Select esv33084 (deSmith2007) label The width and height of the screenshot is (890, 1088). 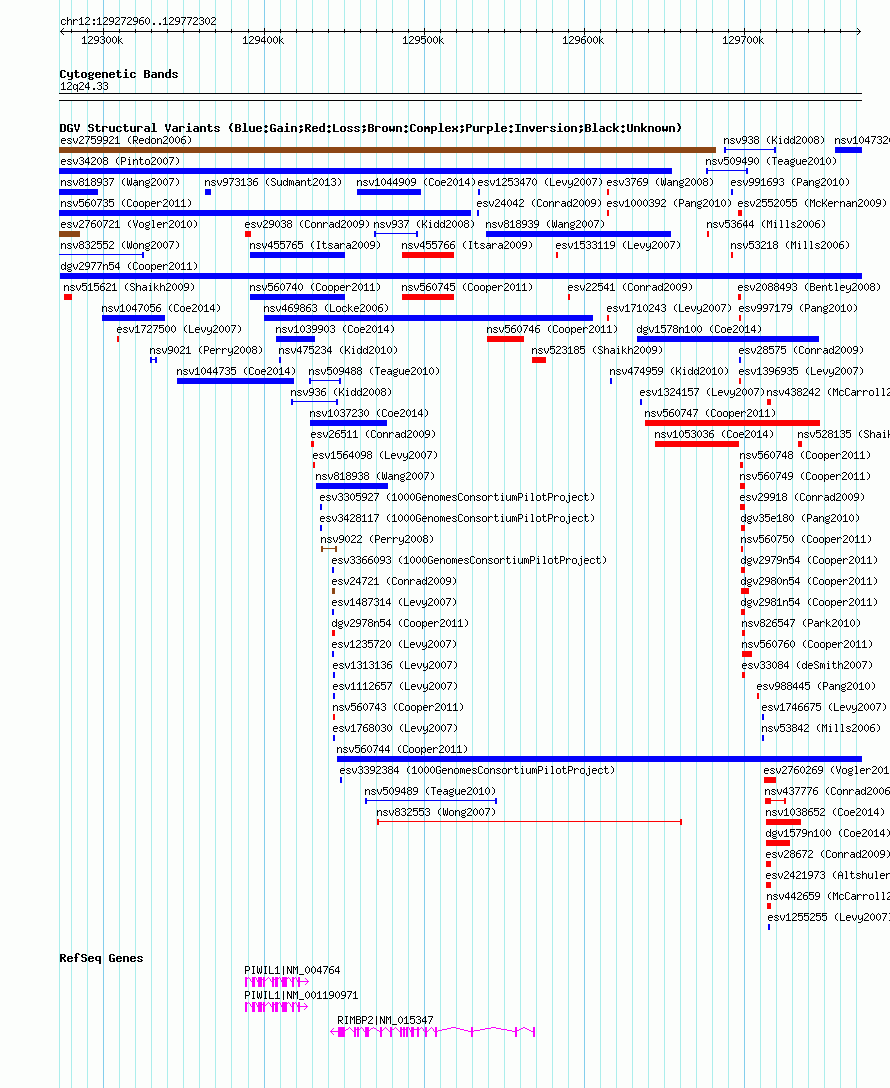807,665
